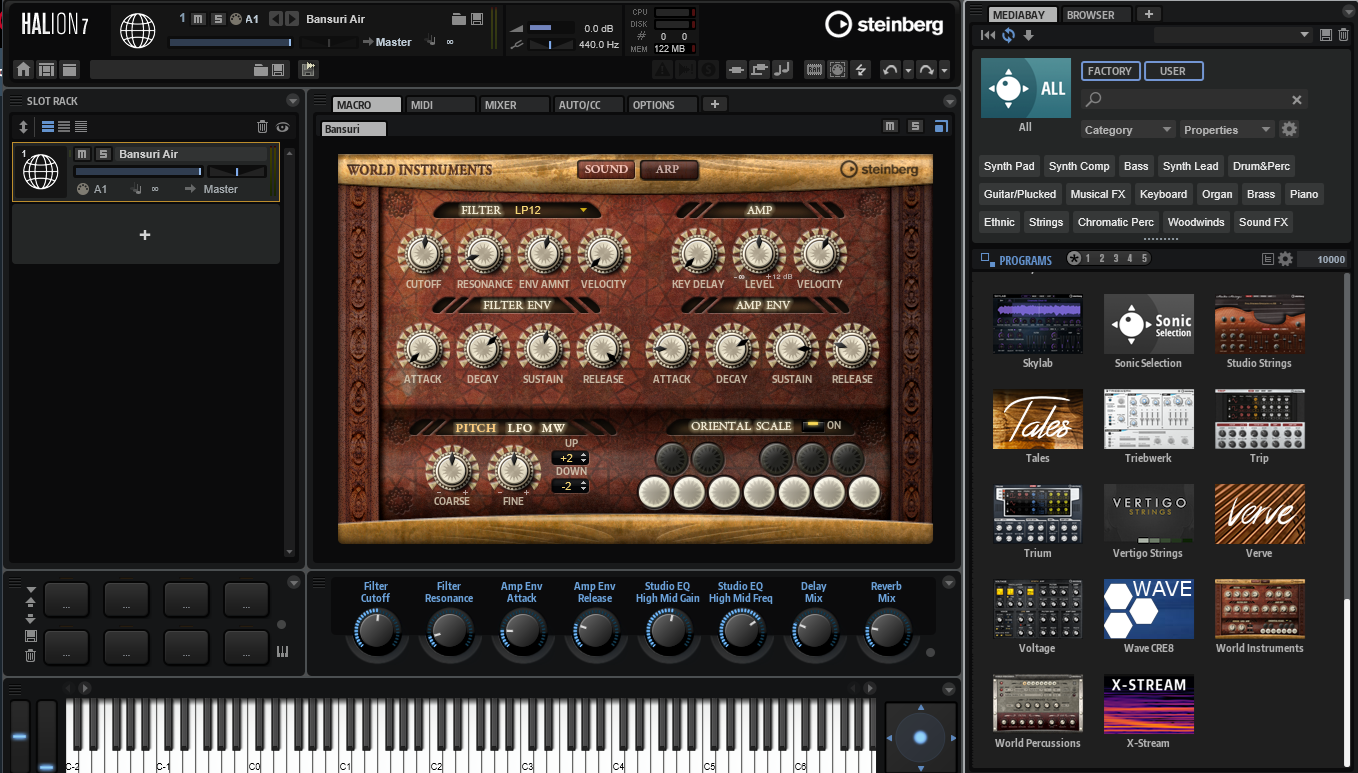Viewport: 1358px width, 773px height.
Task: Toggle header Solo button for slot 1
Action: (217, 19)
